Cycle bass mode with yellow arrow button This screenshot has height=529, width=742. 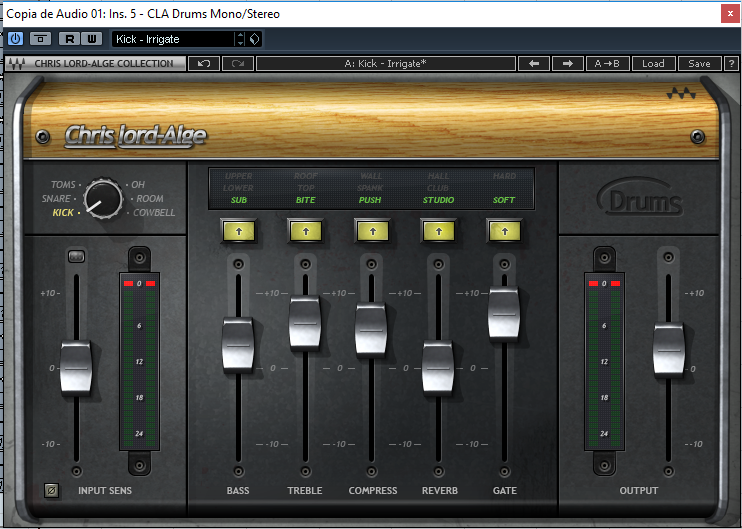[238, 231]
